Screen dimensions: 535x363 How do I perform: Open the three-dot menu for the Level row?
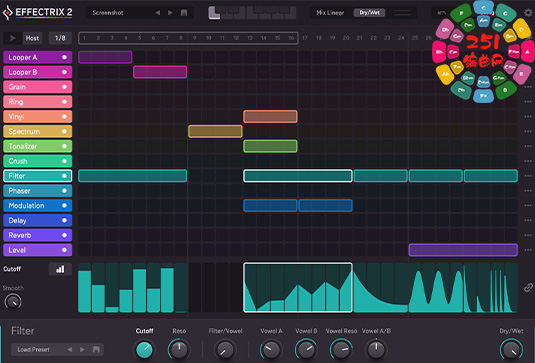[528, 250]
